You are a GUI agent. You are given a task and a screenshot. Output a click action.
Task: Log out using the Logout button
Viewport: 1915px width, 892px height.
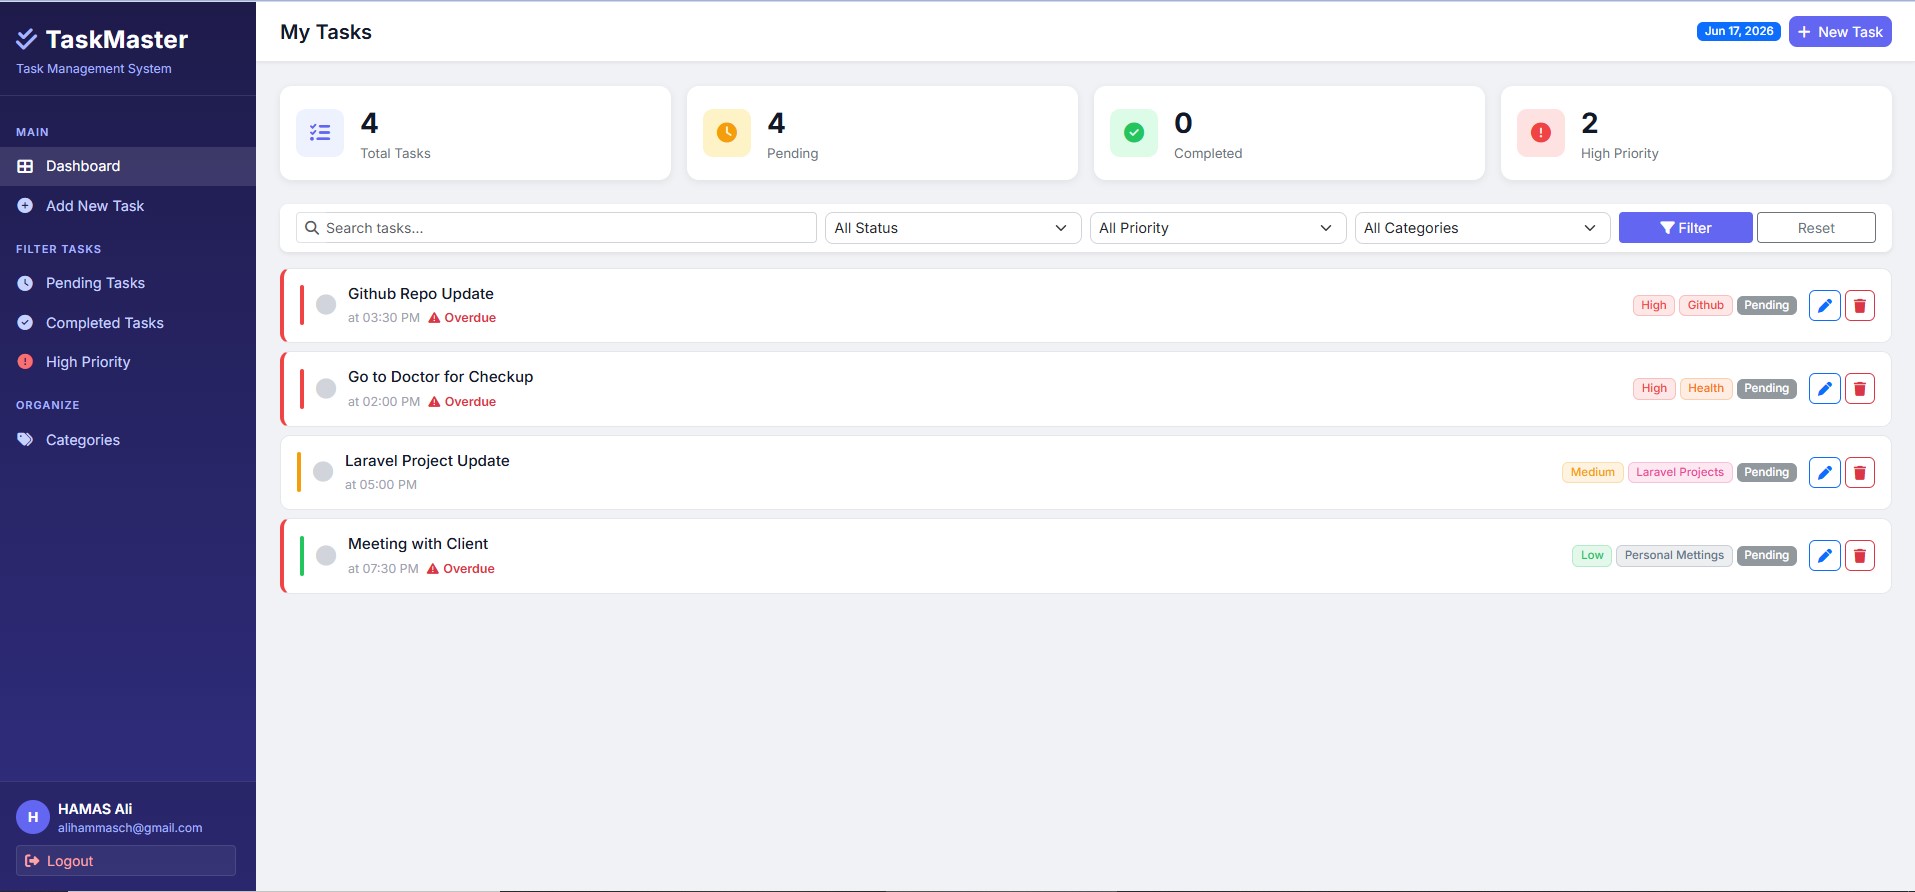coord(126,861)
